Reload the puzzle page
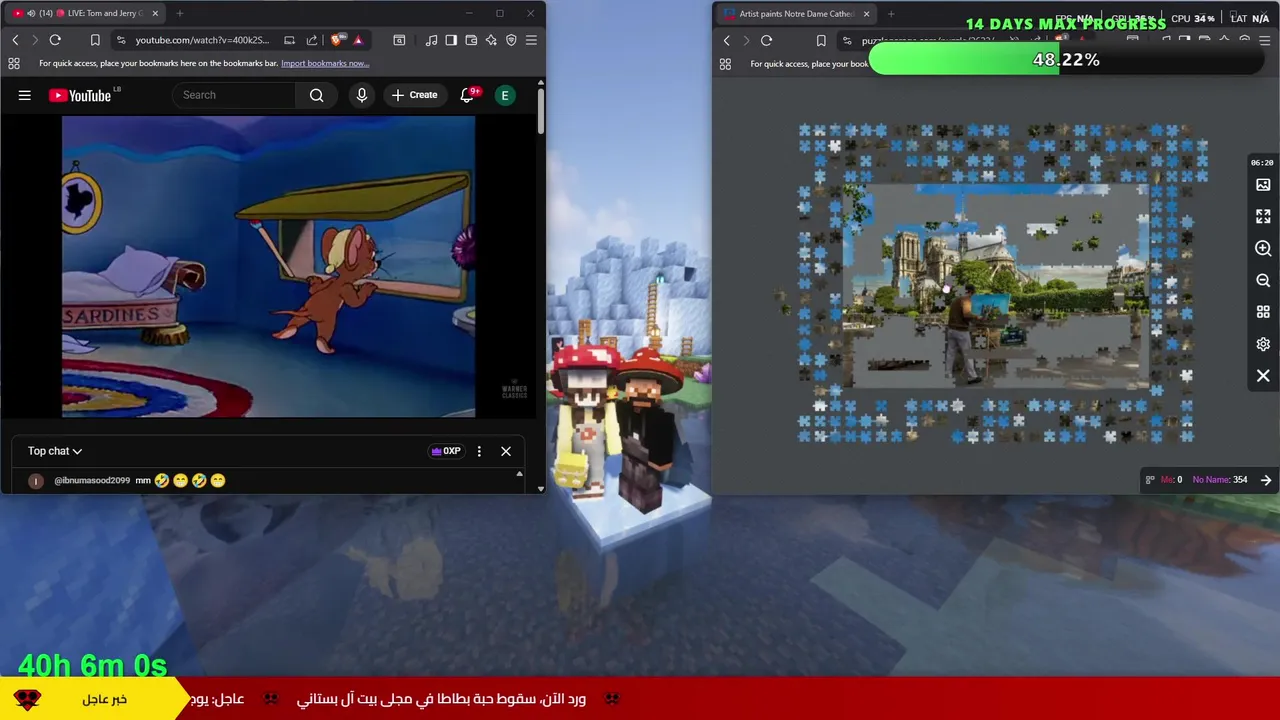Image resolution: width=1280 pixels, height=720 pixels. [766, 41]
